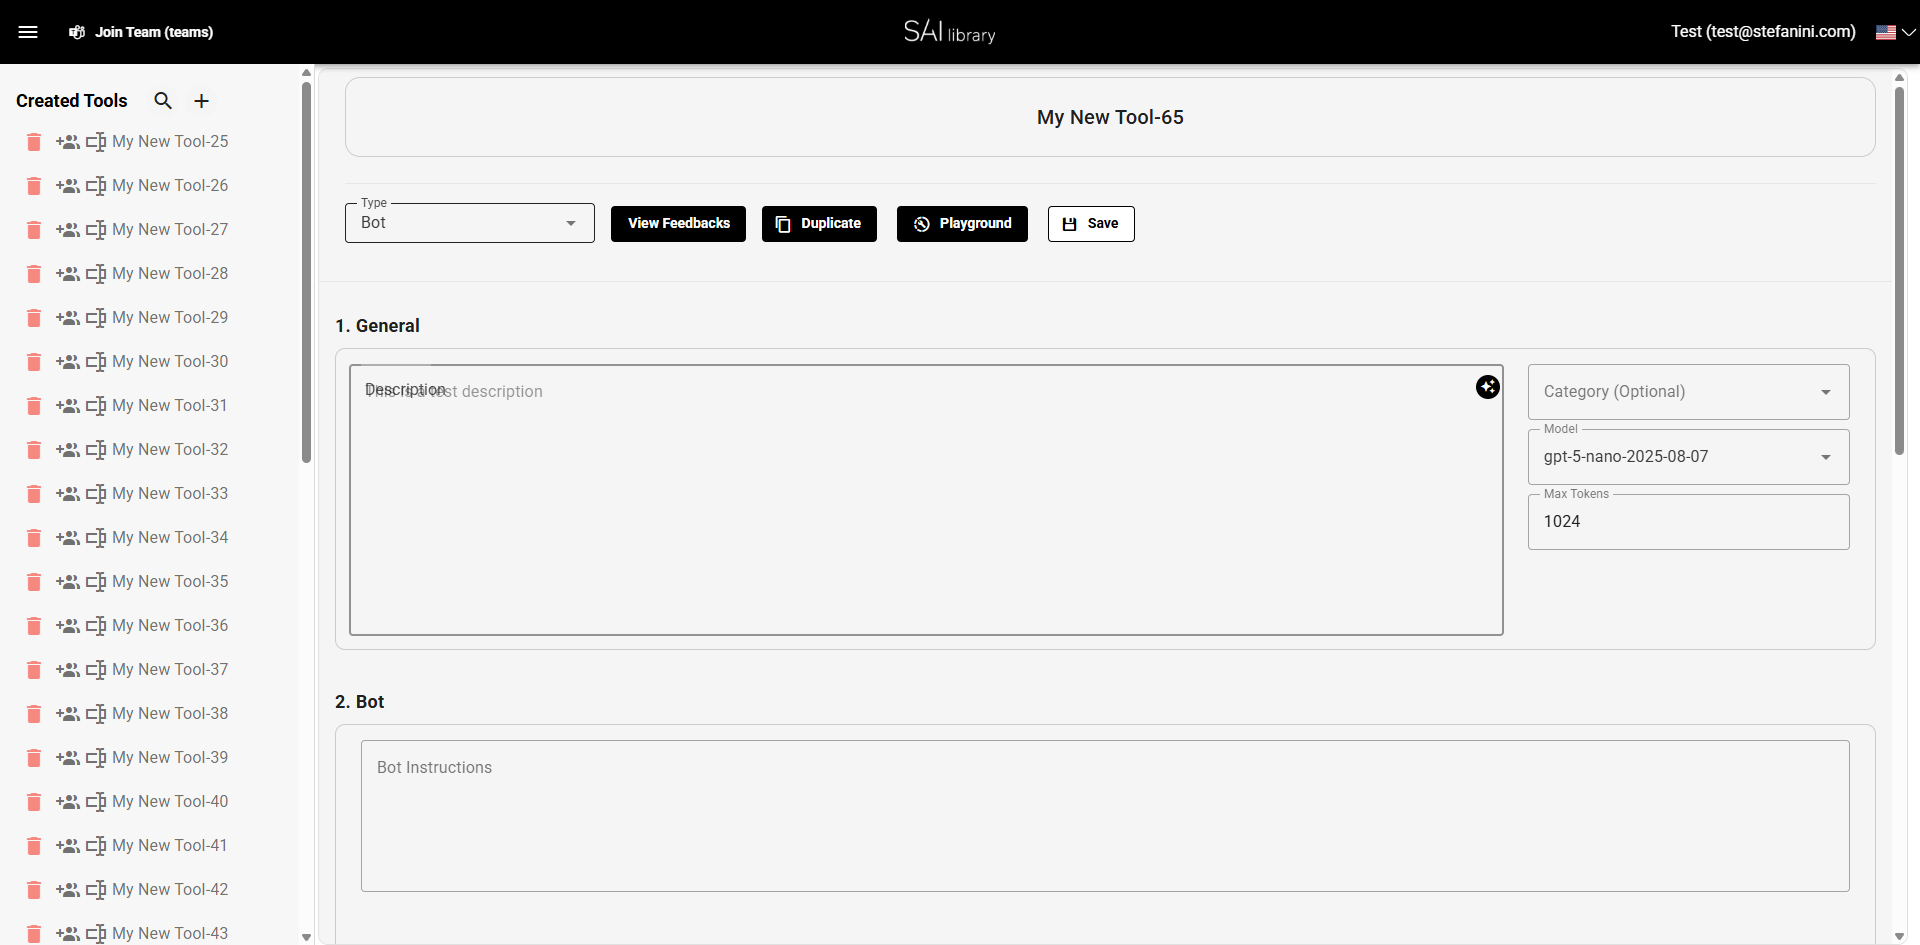Screen dimensions: 1920x945
Task: Open the language flag selector
Action: [1894, 32]
